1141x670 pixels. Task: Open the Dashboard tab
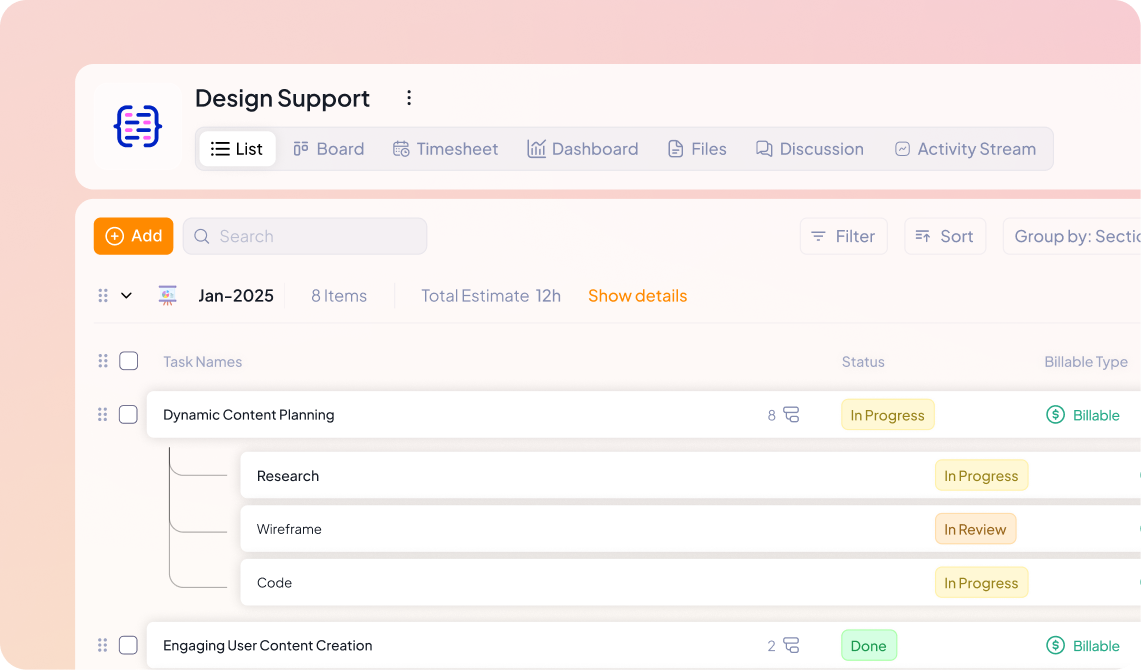pyautogui.click(x=582, y=149)
